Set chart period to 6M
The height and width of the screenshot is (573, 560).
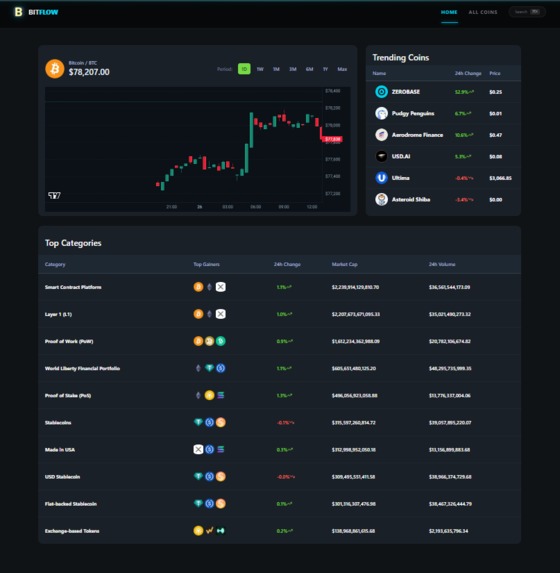point(309,69)
